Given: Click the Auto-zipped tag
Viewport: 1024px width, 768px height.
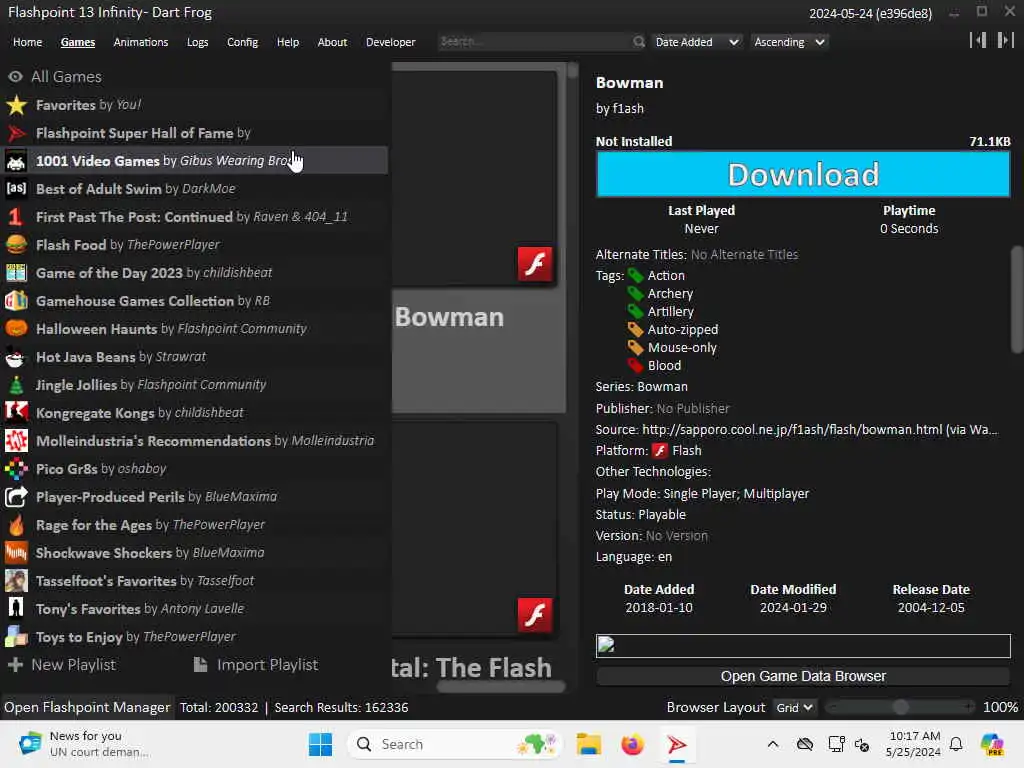Looking at the screenshot, I should point(682,330).
